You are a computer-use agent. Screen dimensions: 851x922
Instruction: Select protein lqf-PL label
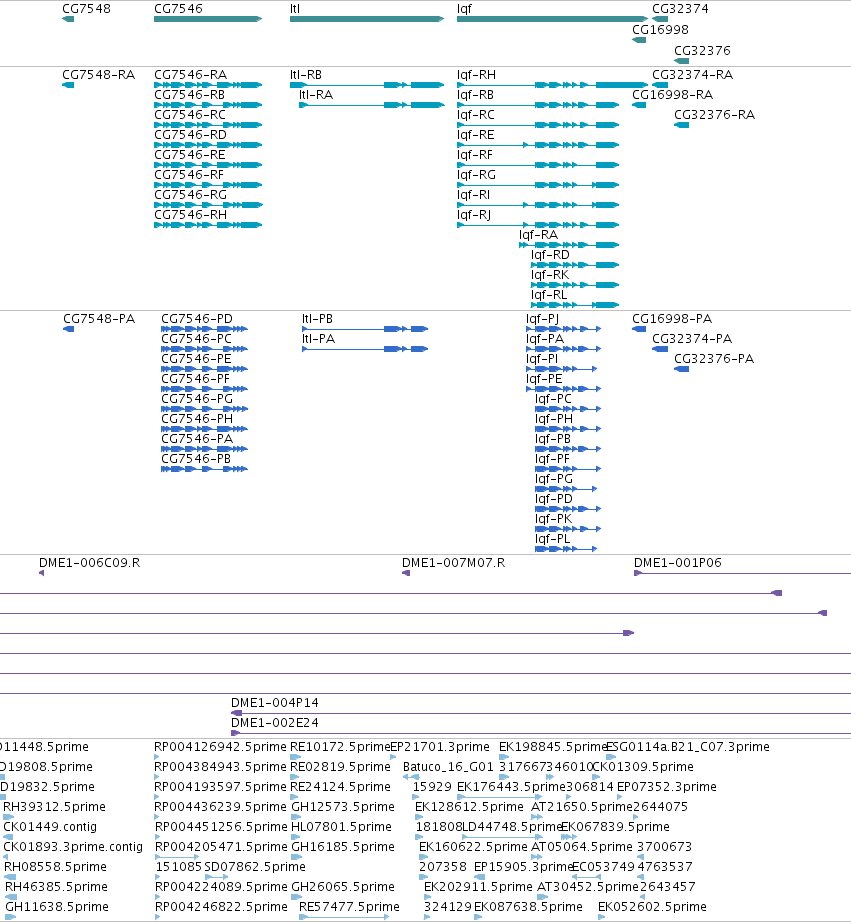pos(552,539)
